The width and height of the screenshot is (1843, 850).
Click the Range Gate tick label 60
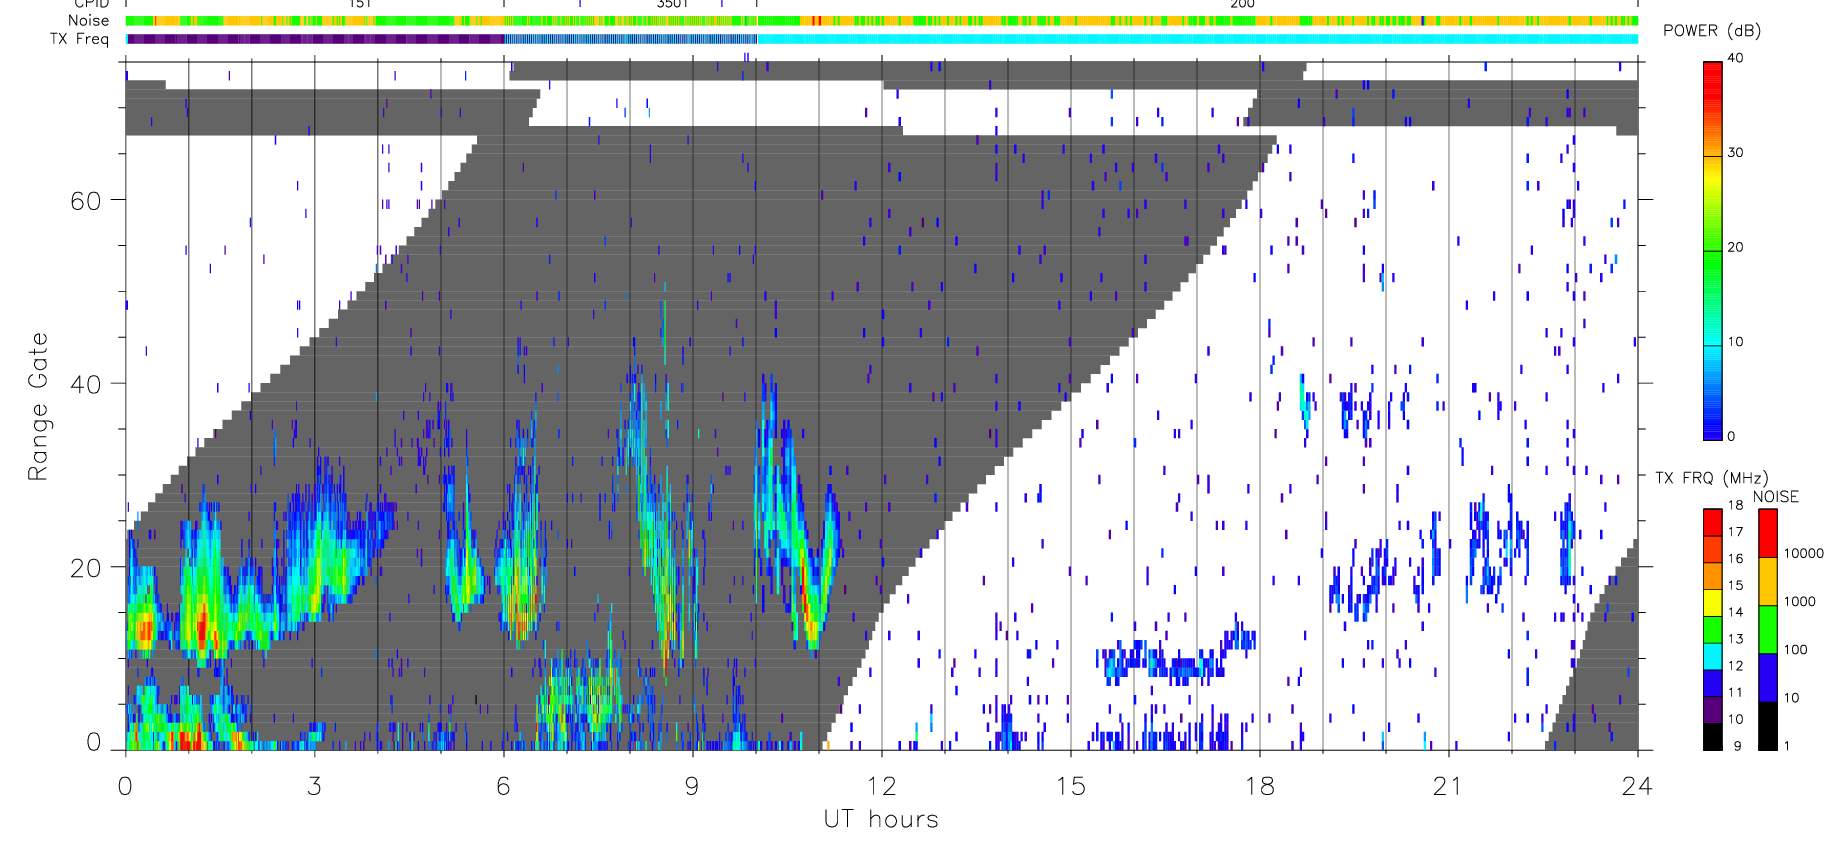pyautogui.click(x=86, y=200)
